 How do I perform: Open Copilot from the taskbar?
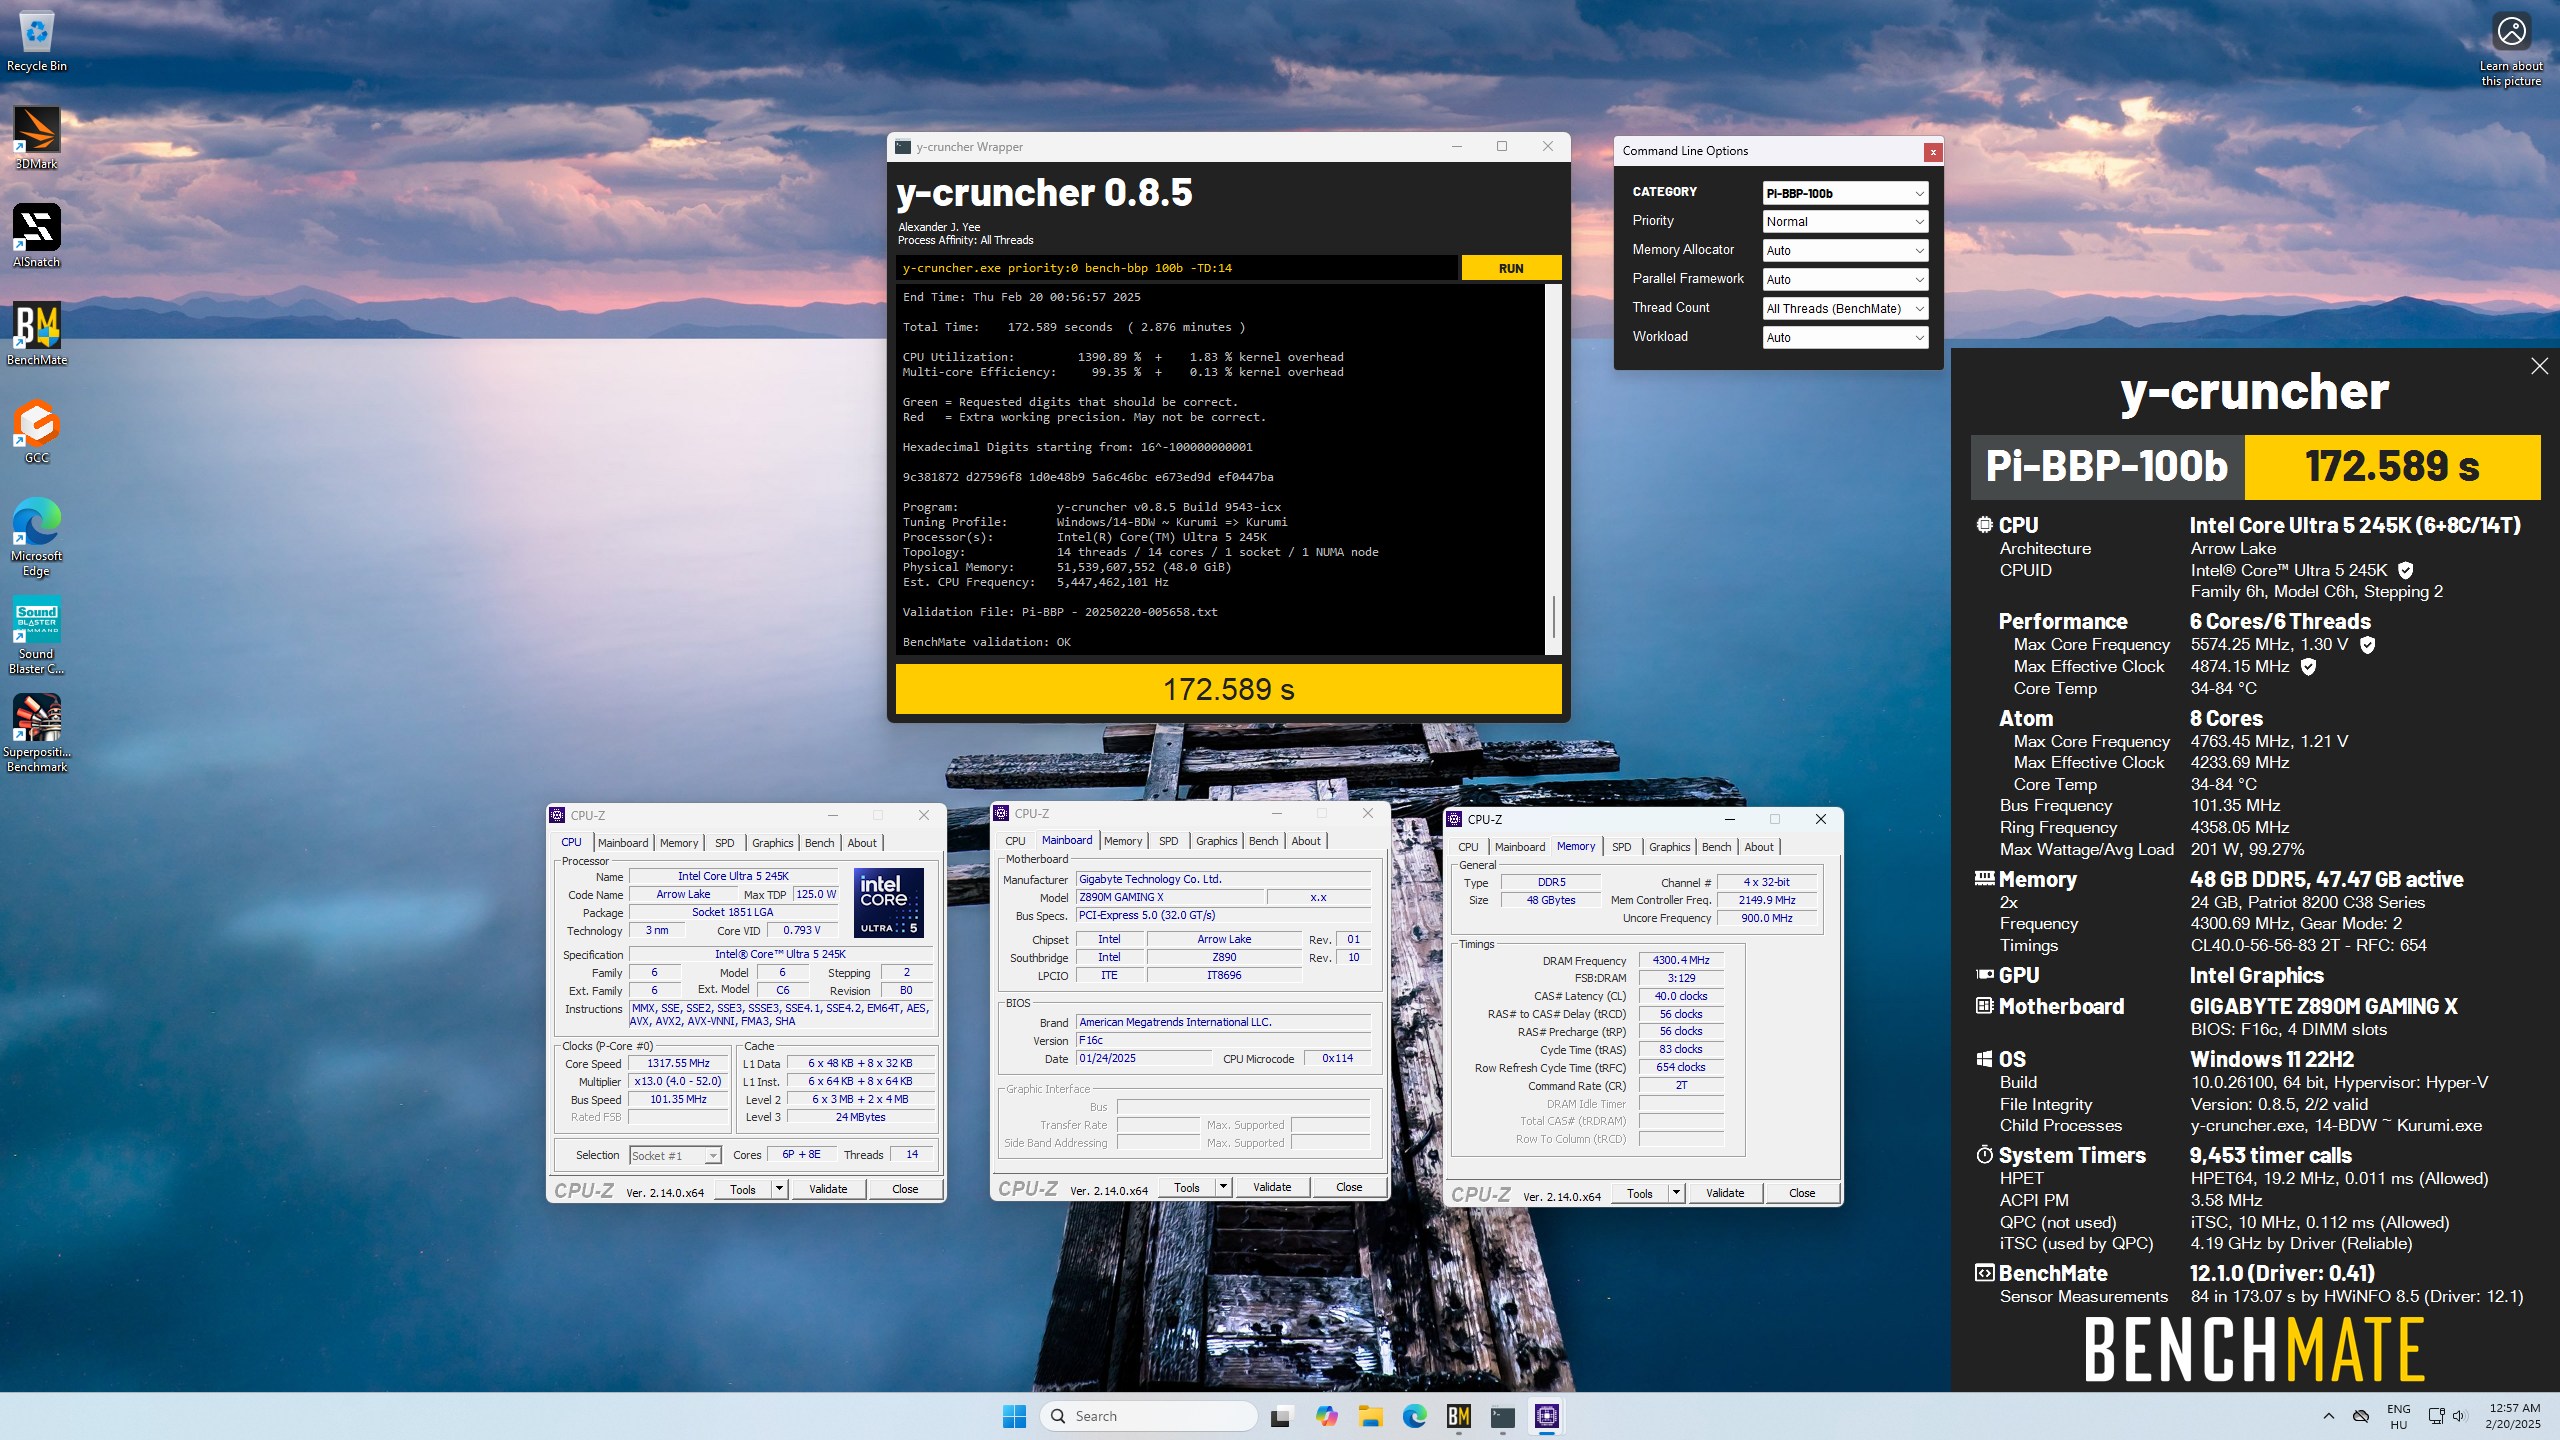pyautogui.click(x=1326, y=1416)
